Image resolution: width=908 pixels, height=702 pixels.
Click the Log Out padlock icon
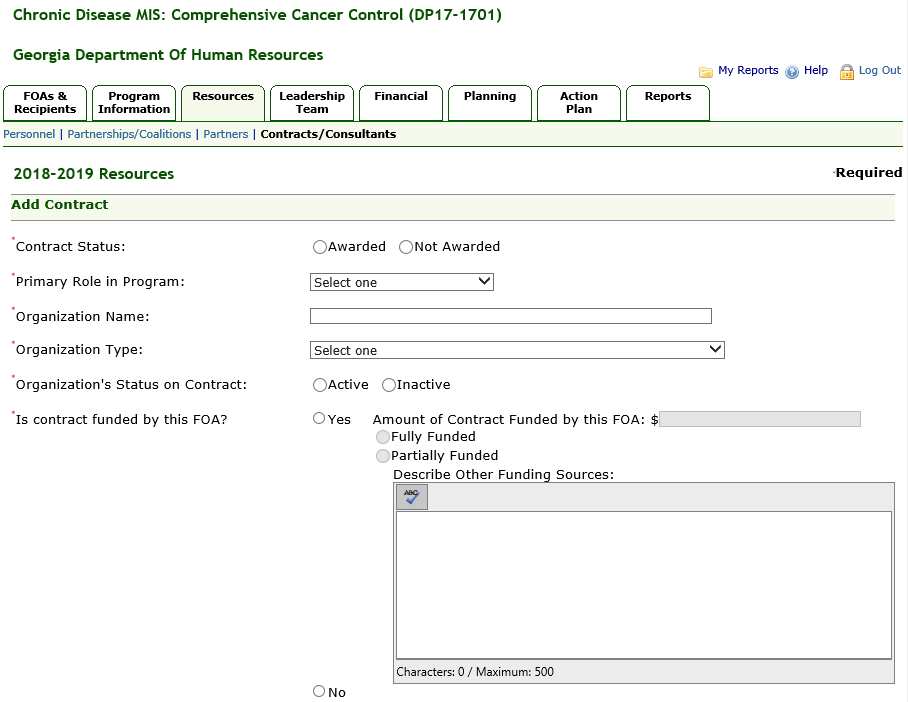click(x=847, y=72)
